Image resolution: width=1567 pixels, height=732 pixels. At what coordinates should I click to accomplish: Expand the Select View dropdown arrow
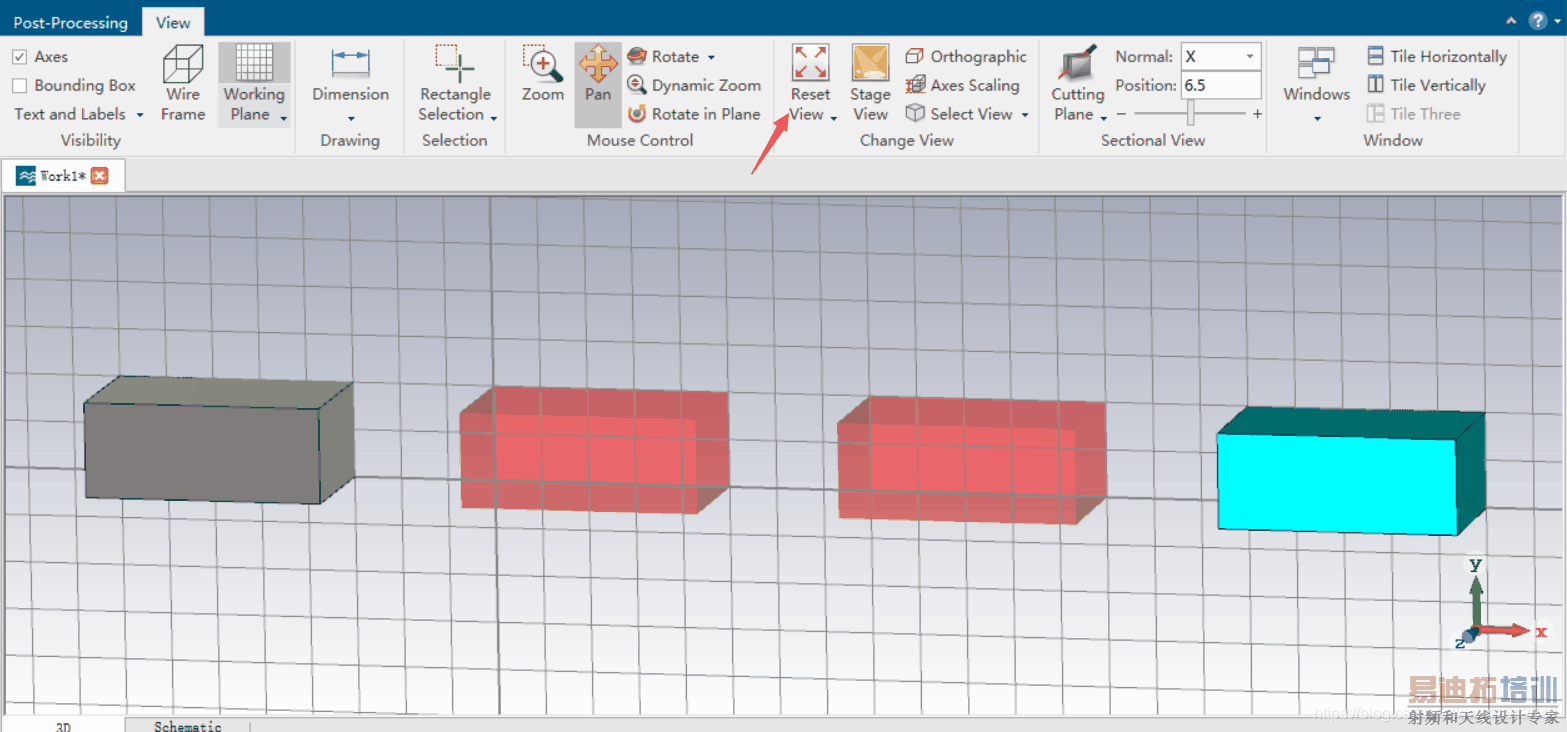1025,115
